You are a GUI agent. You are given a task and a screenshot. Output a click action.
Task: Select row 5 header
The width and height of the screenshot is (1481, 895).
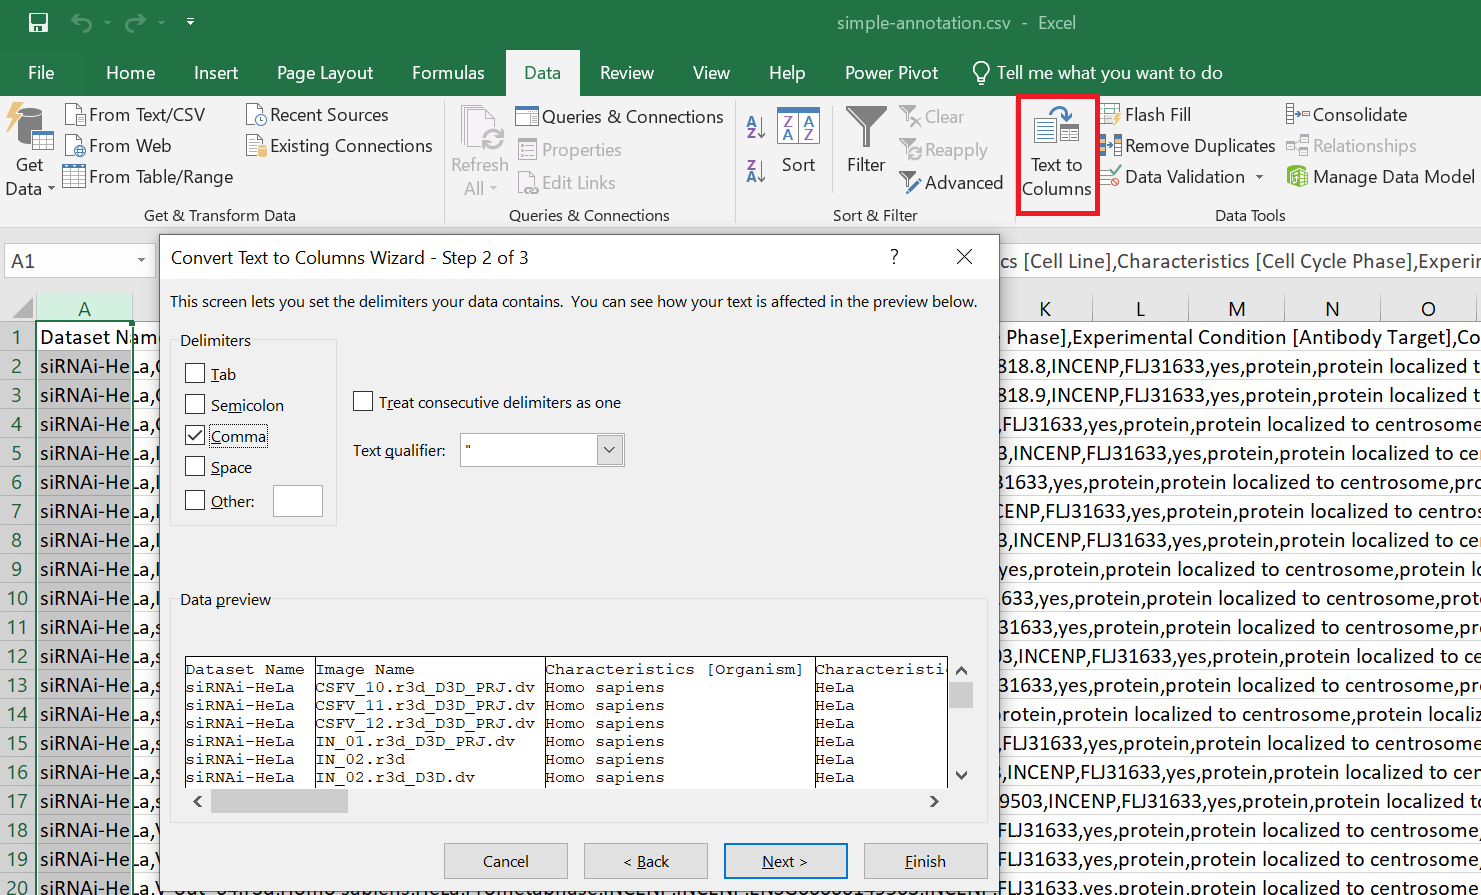pos(17,453)
